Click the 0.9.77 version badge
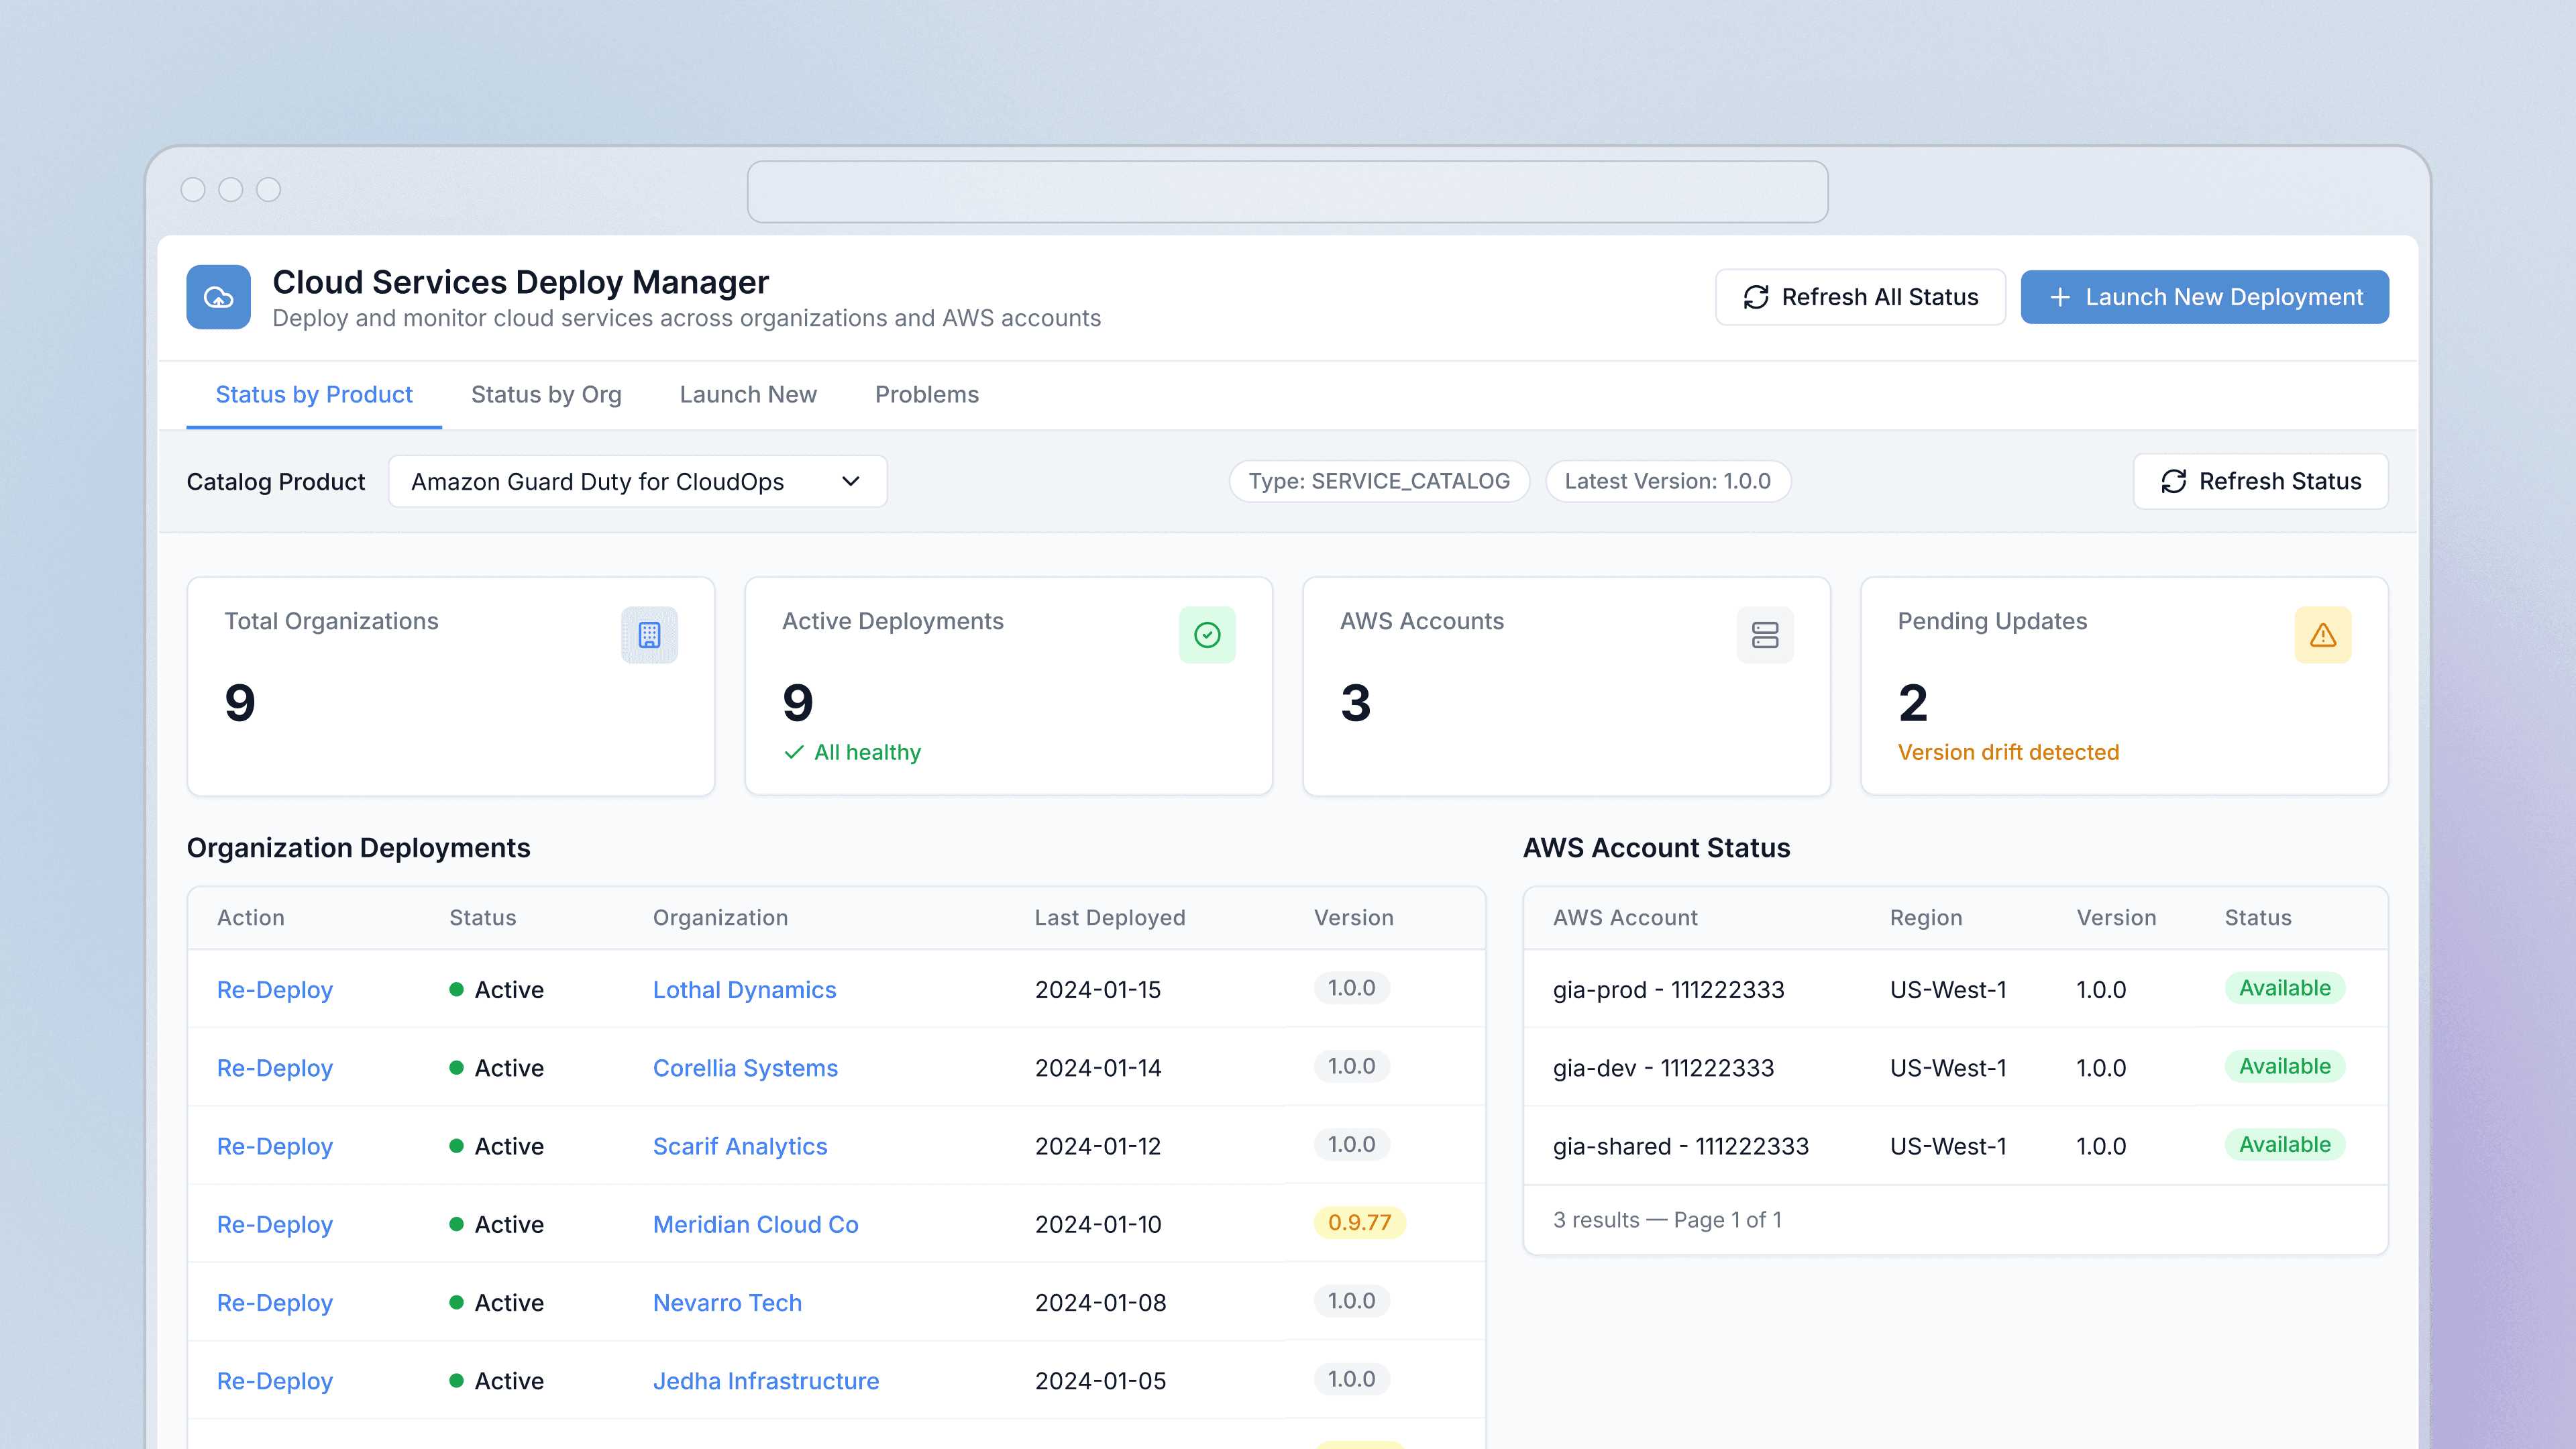 [1359, 1222]
